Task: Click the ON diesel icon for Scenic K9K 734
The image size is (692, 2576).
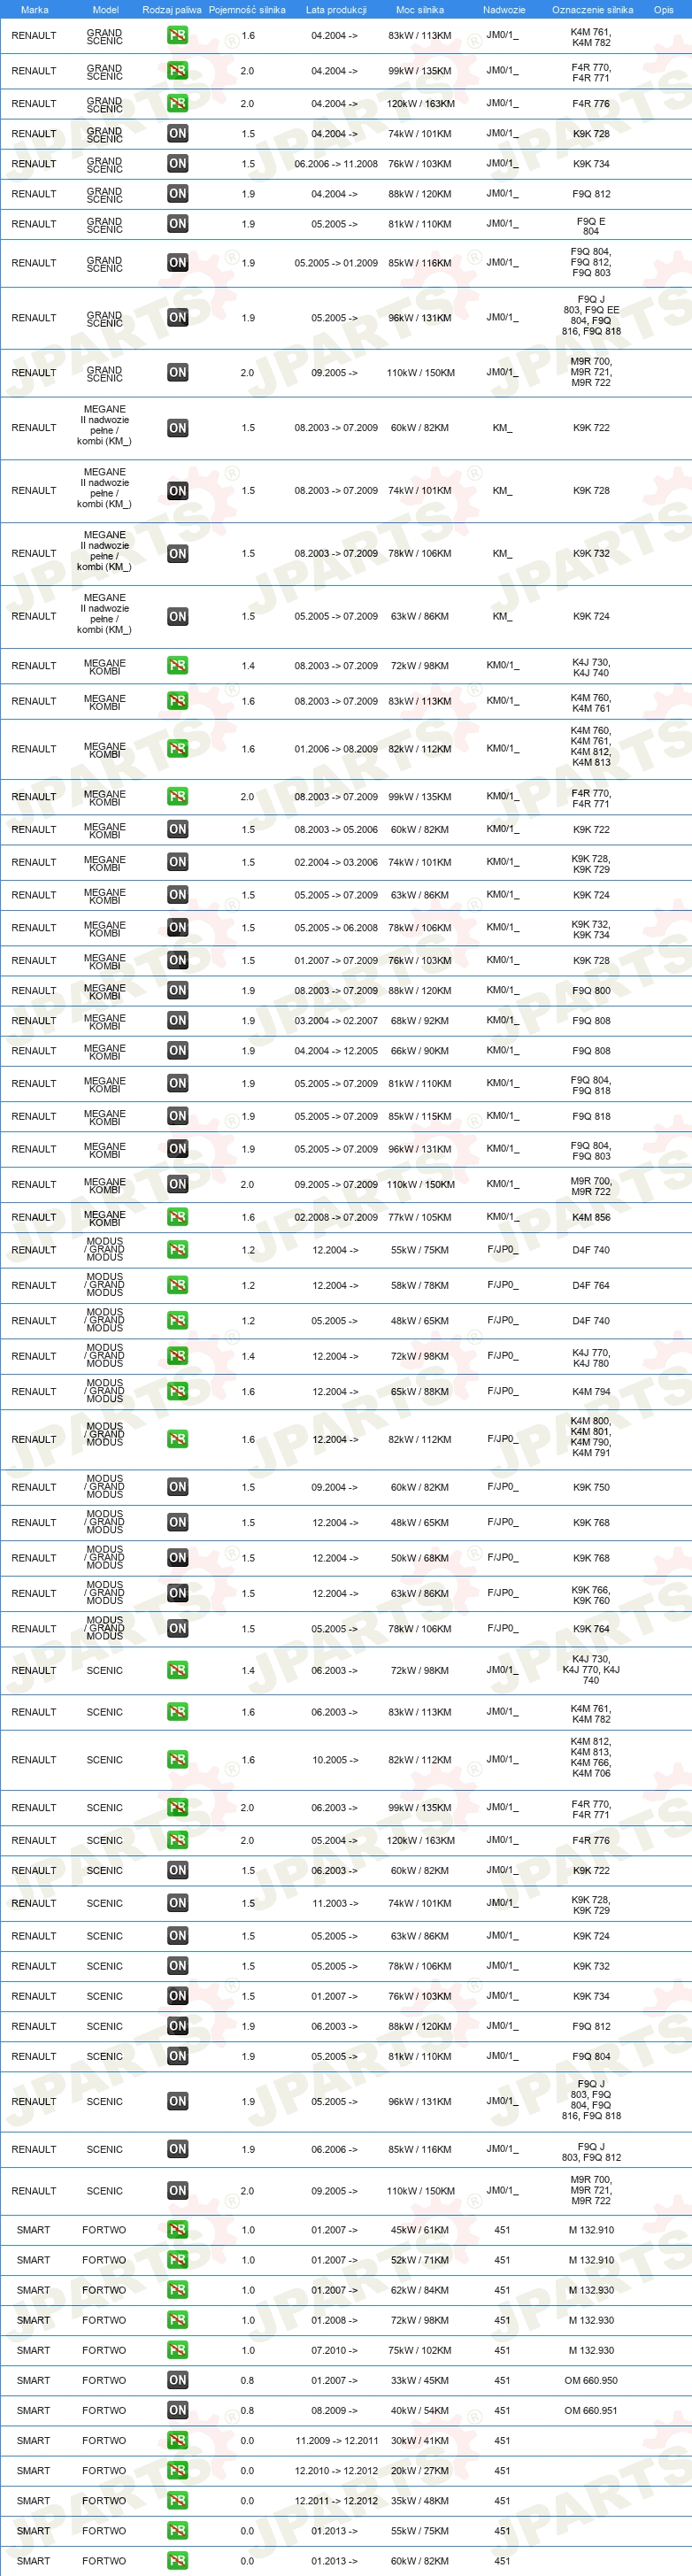Action: (177, 1996)
